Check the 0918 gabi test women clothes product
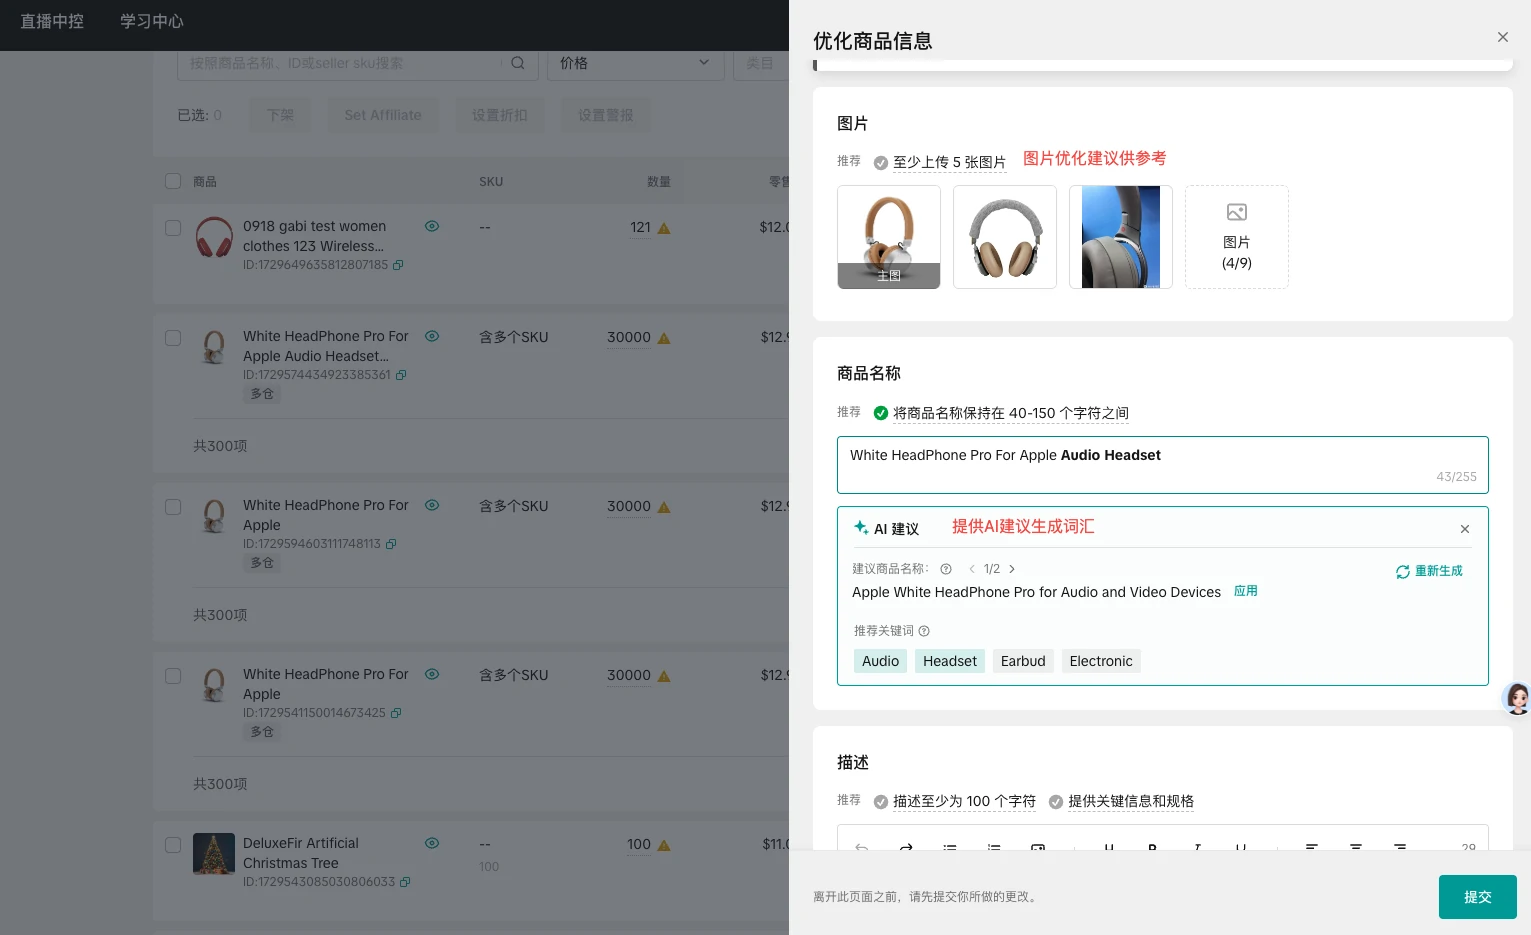 pos(173,227)
